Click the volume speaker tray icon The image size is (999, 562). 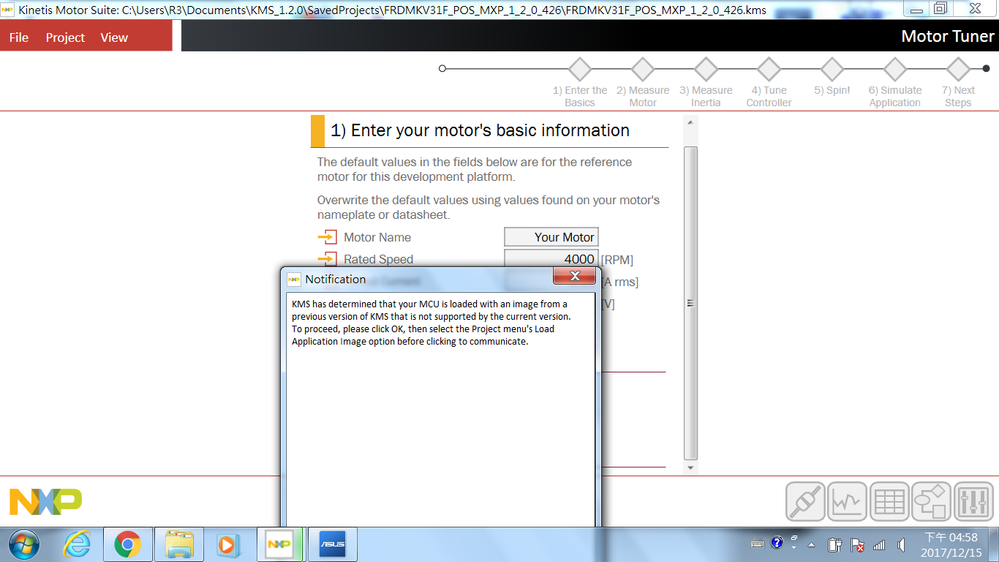(902, 545)
